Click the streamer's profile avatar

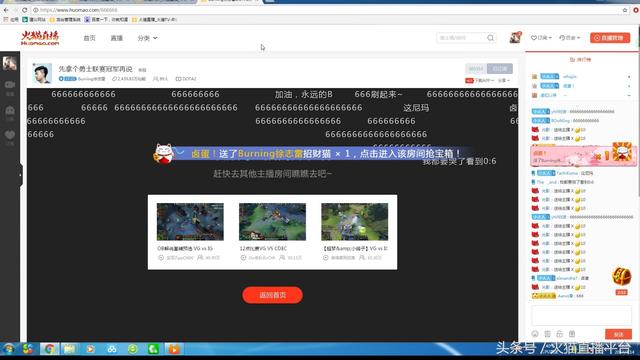[42, 73]
